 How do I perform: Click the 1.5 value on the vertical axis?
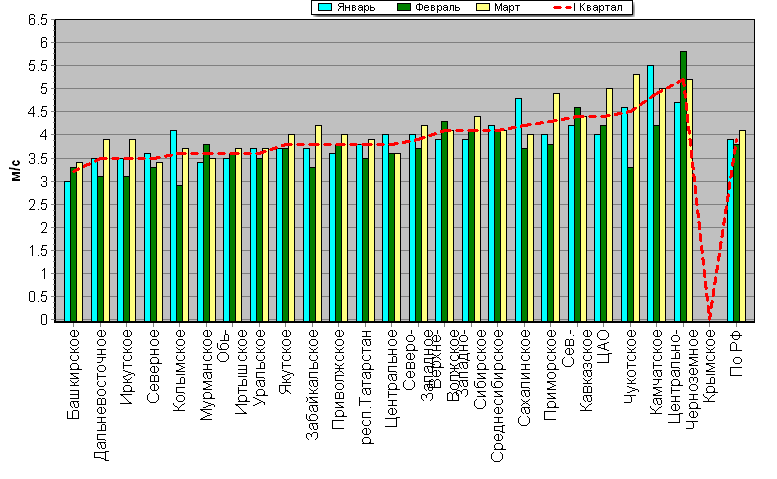38,251
